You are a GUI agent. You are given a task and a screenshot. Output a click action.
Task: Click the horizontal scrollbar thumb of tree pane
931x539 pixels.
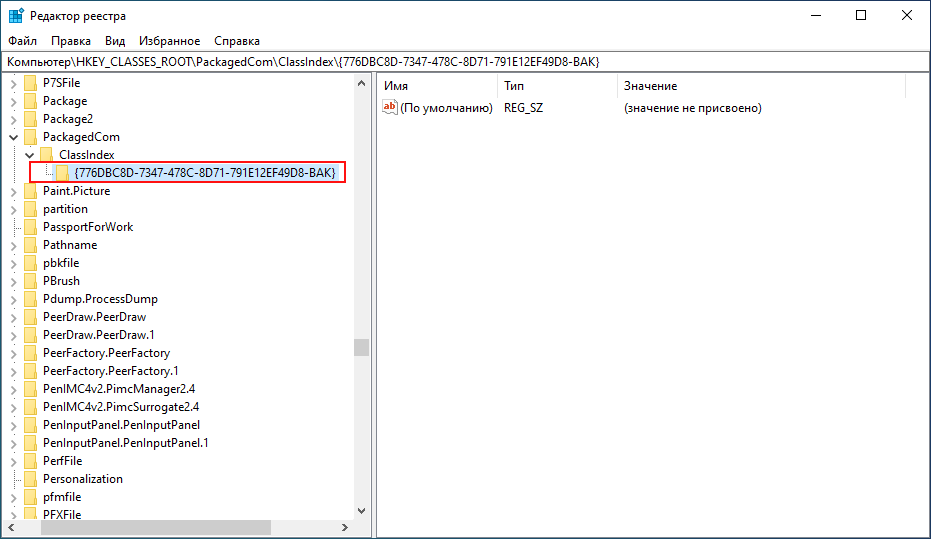pyautogui.click(x=156, y=527)
